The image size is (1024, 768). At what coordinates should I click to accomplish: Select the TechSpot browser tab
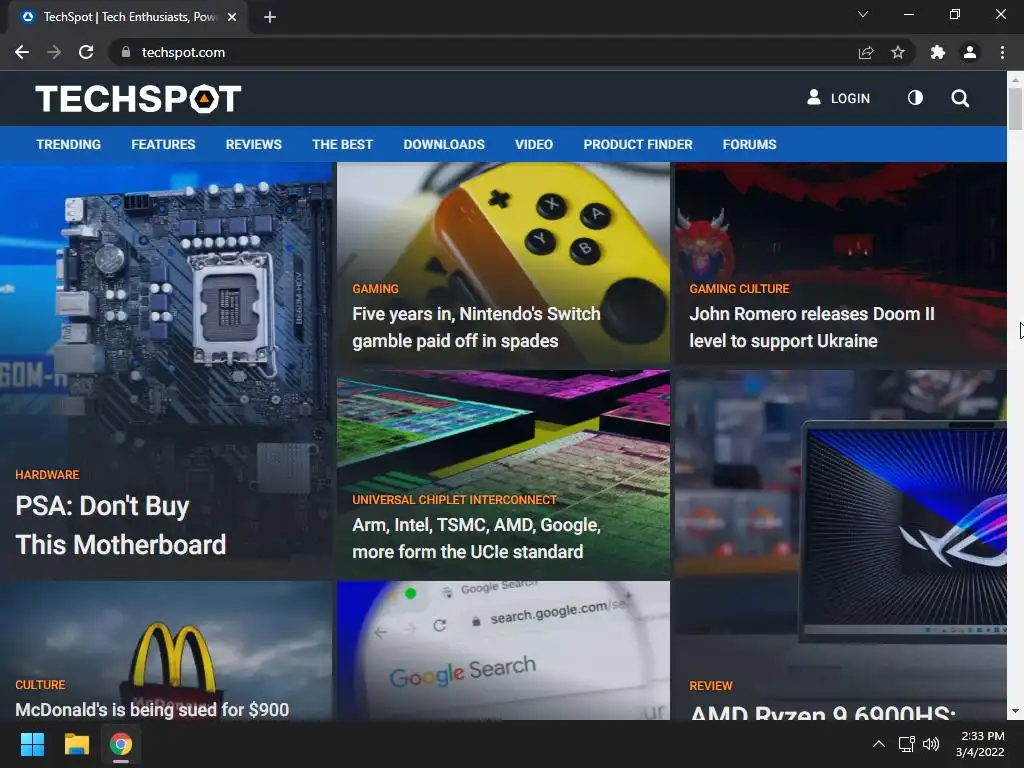128,17
